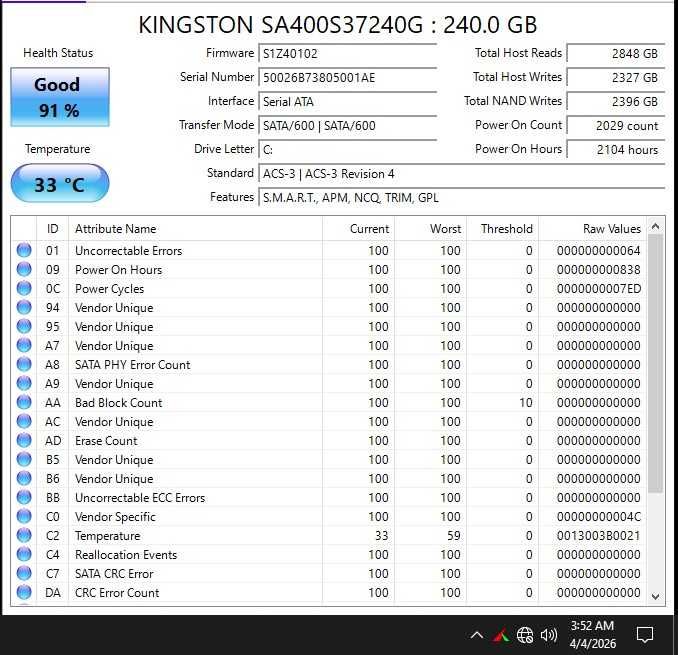This screenshot has width=678, height=655.
Task: Click the status orb for Bad Block Count
Action: (x=24, y=403)
